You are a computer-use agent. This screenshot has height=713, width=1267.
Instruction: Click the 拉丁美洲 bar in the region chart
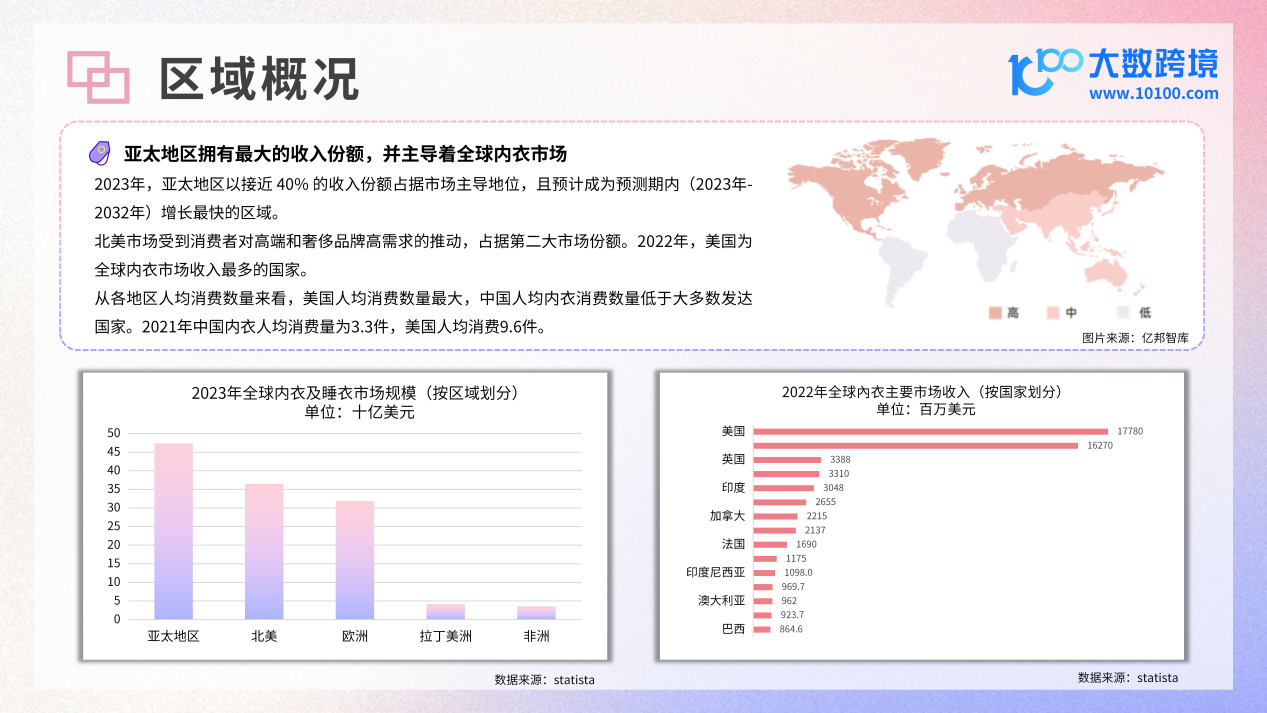[446, 611]
